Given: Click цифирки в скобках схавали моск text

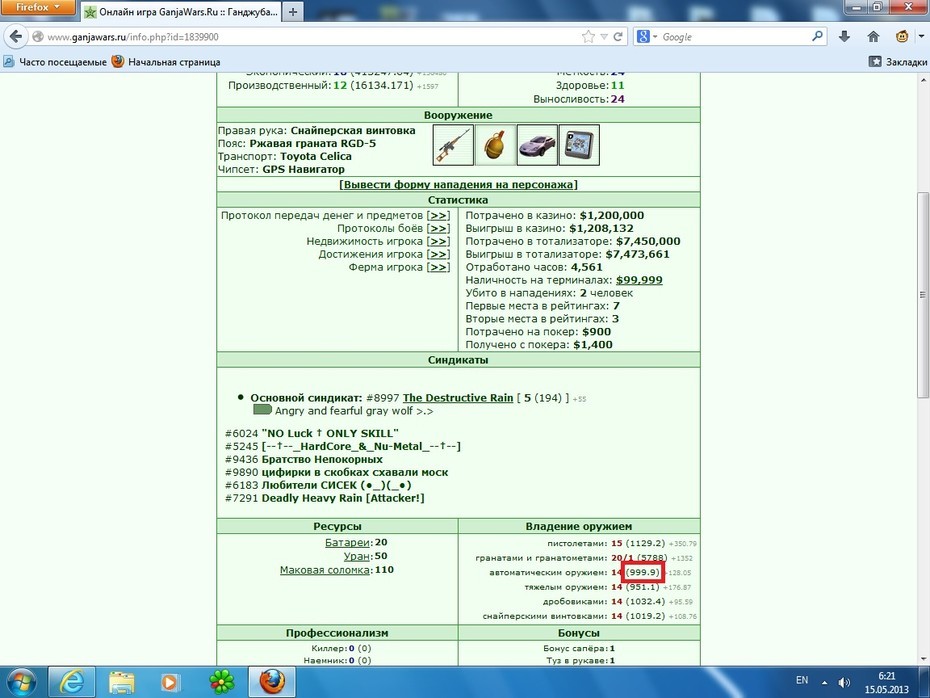Looking at the screenshot, I should click(355, 473).
